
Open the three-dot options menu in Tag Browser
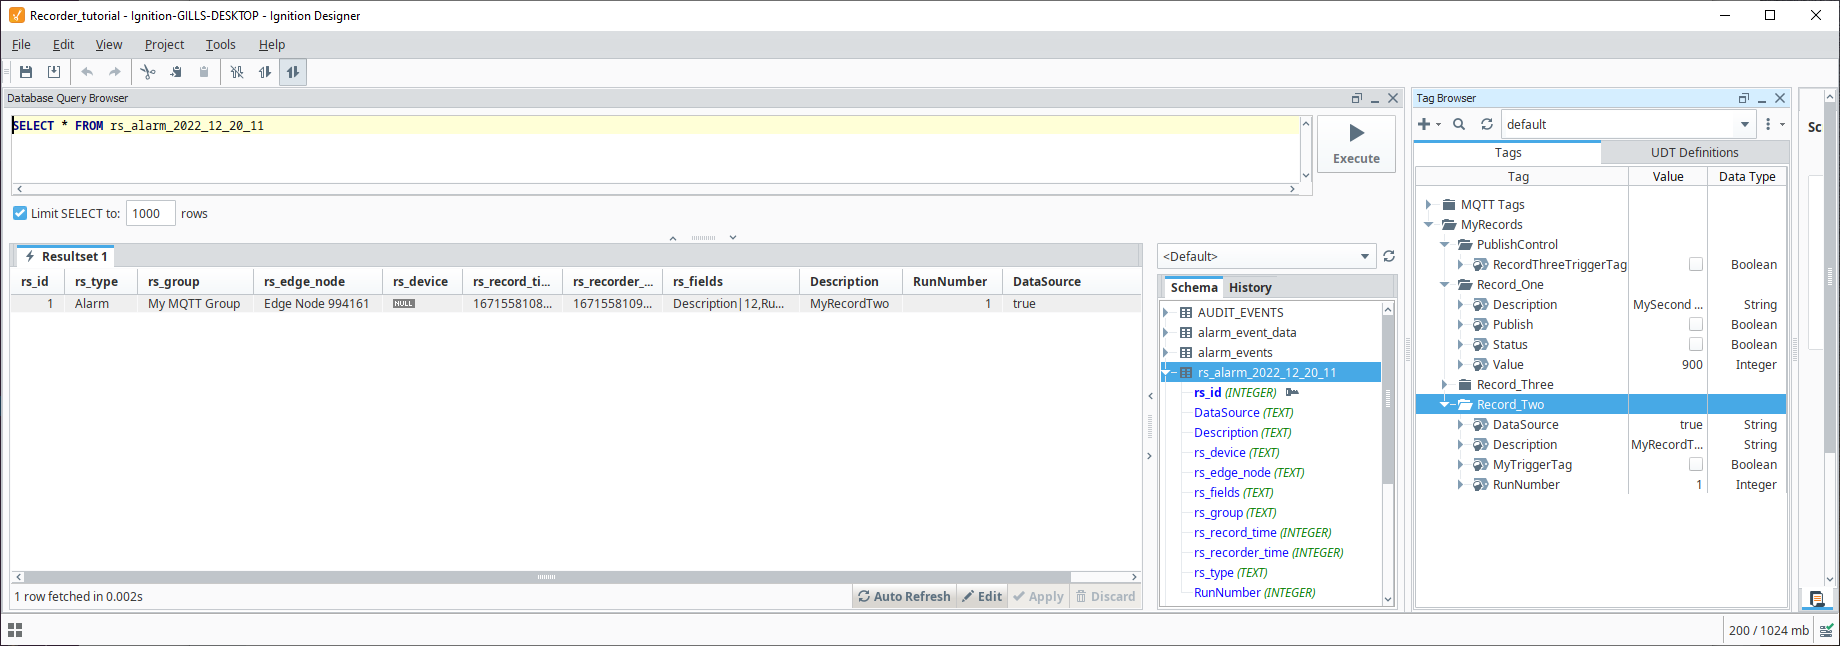[x=1768, y=124]
